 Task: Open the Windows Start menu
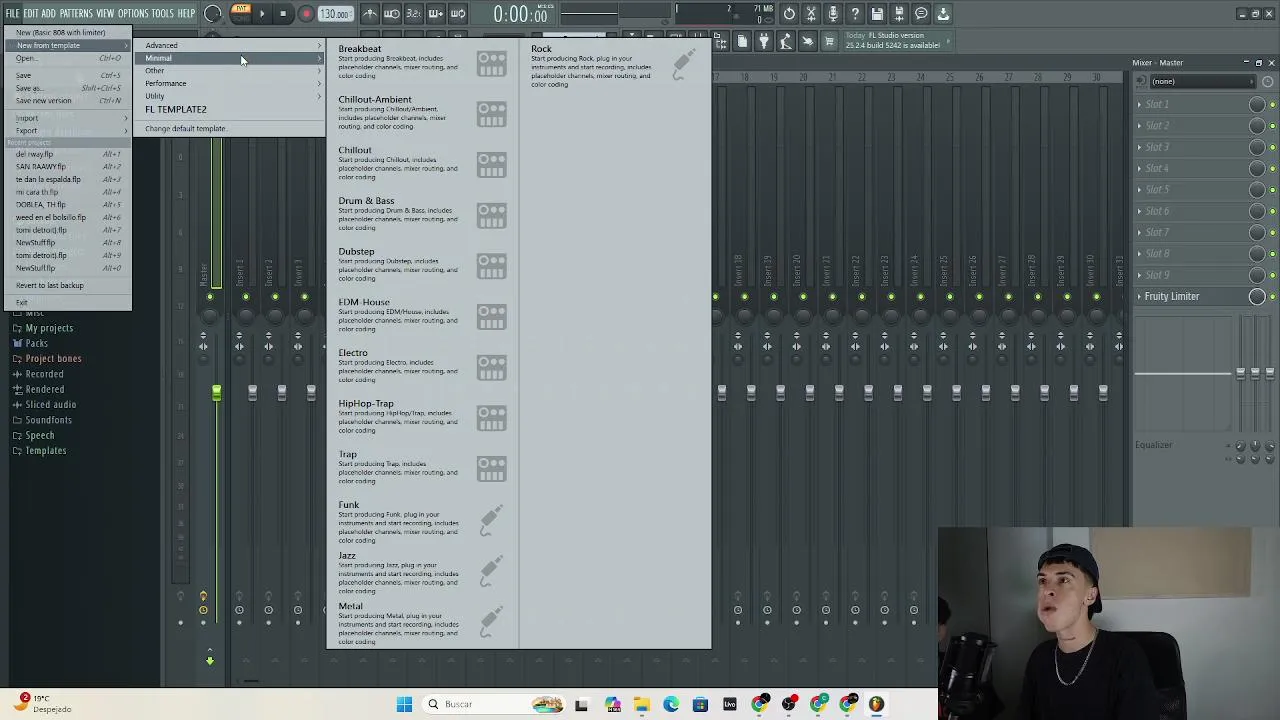[x=404, y=704]
